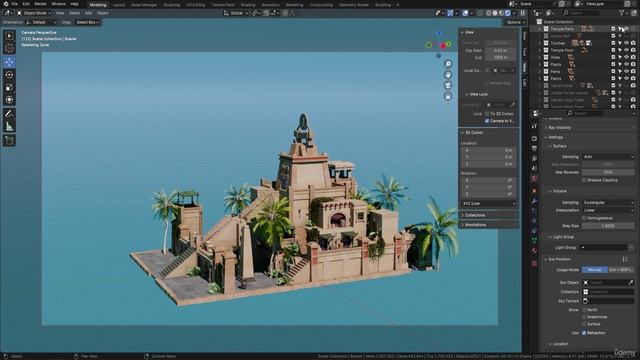Switch perspective/orthographic with the viewport grid icon

click(448, 96)
